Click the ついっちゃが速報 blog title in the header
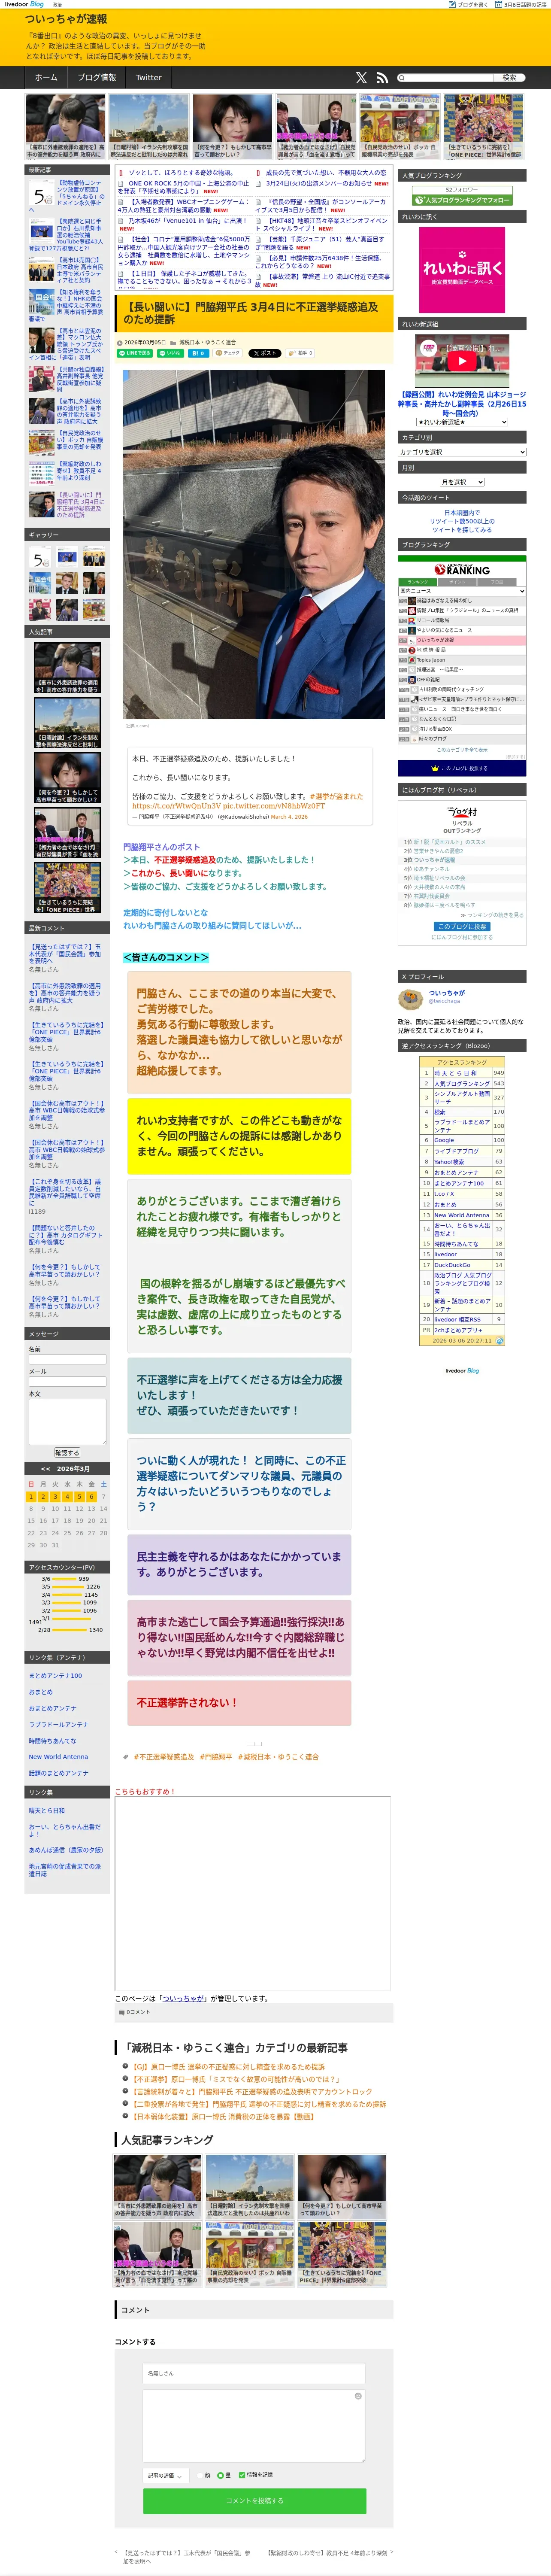The width and height of the screenshot is (551, 2576). pyautogui.click(x=66, y=19)
